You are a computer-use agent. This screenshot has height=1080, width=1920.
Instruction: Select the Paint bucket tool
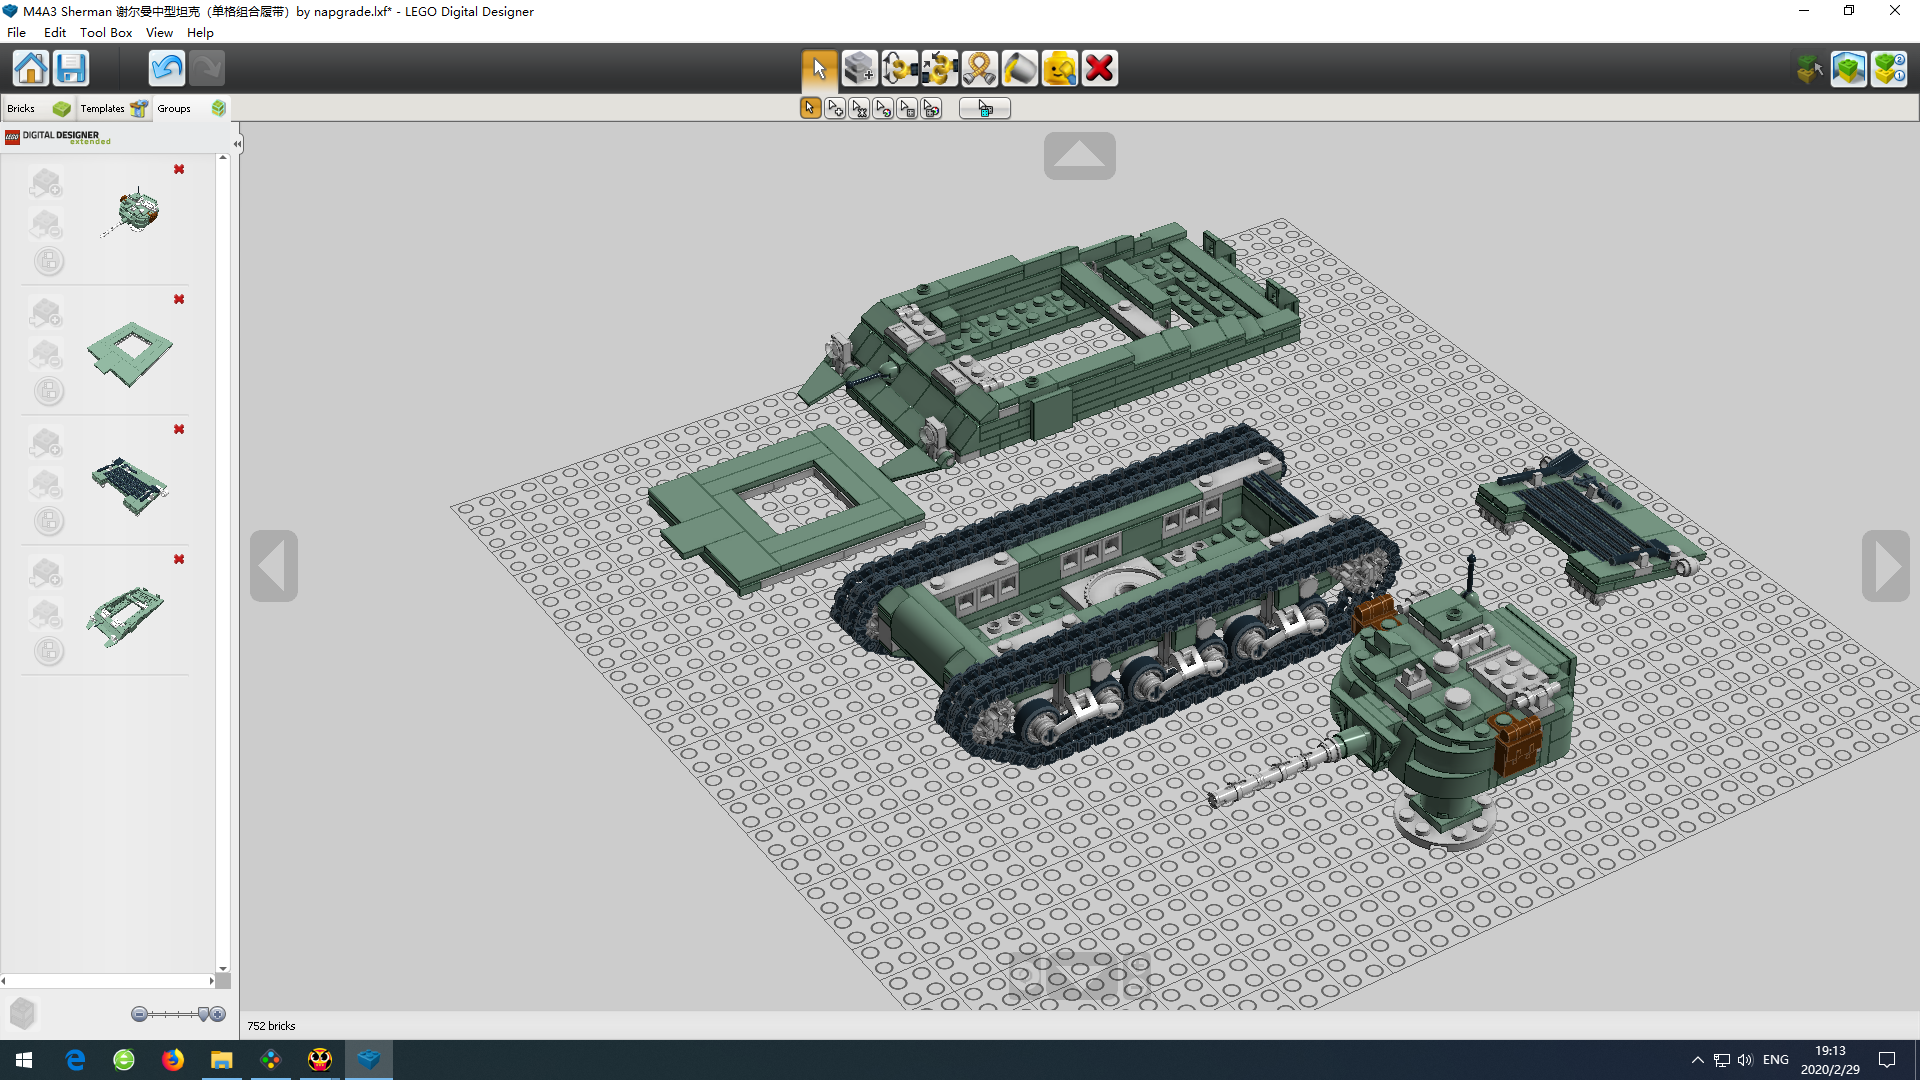pyautogui.click(x=1020, y=68)
